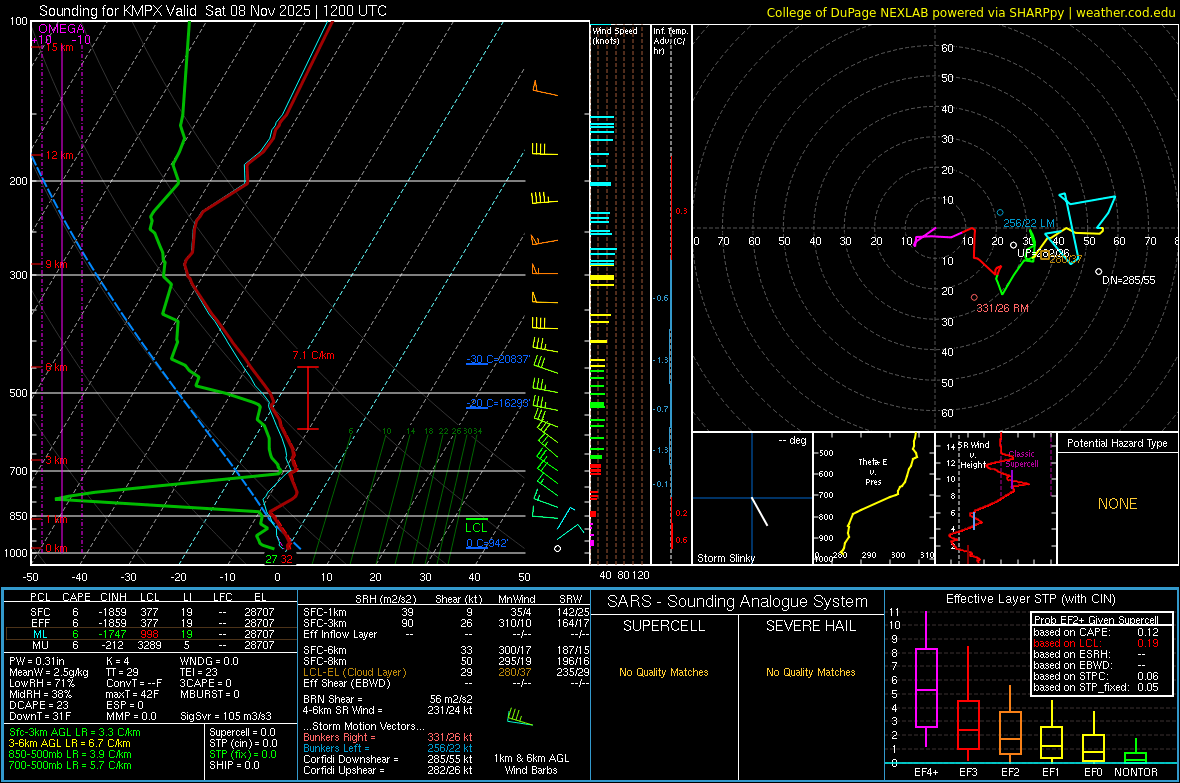Click the 'Potential Hazard Type' header
Image resolution: width=1180 pixels, height=783 pixels.
tap(1117, 443)
